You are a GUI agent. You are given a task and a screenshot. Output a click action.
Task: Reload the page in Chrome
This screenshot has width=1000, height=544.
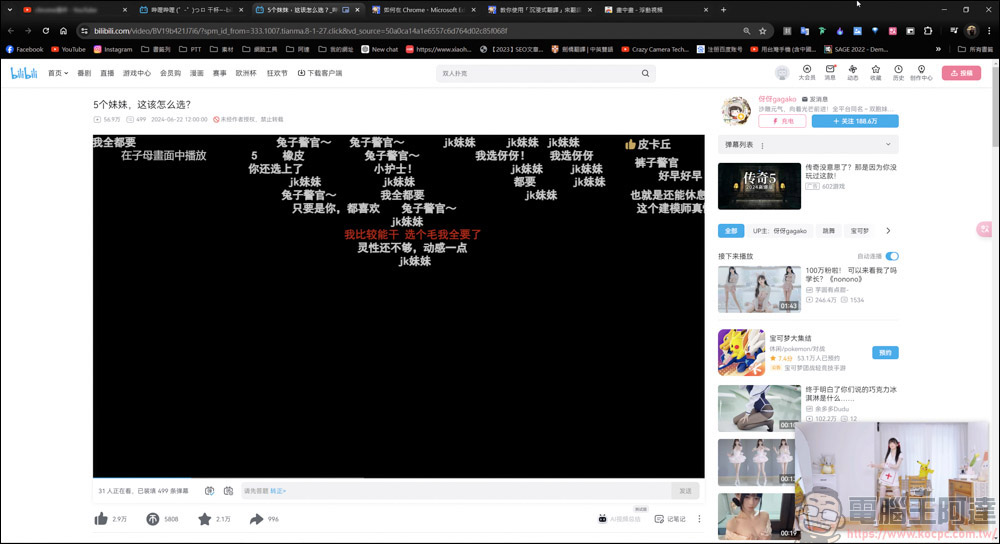46,31
